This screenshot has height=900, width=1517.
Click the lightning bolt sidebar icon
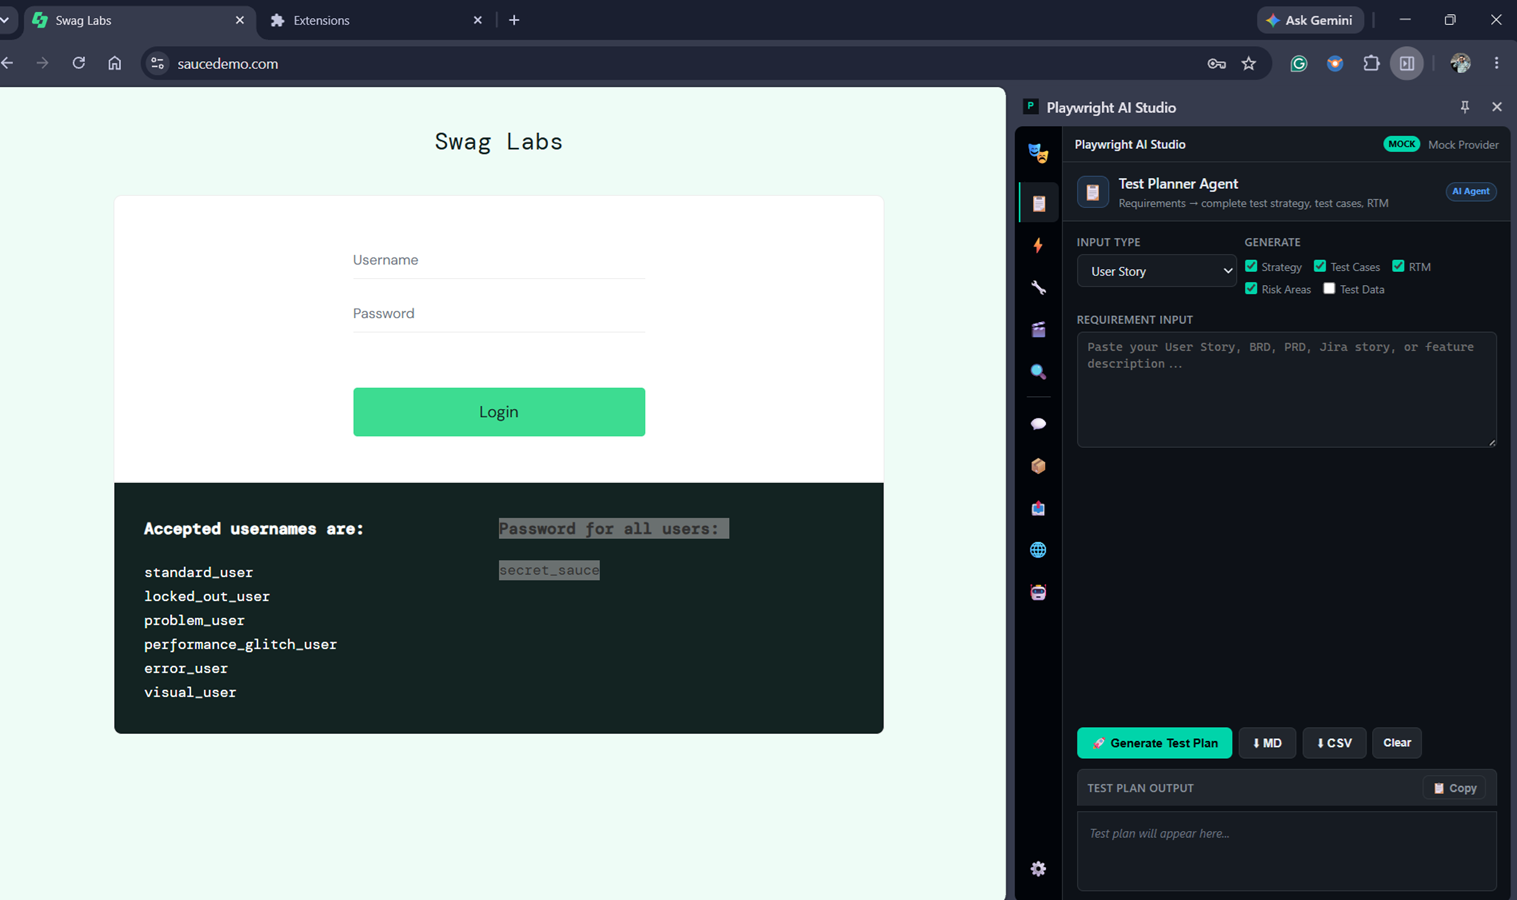pos(1039,246)
